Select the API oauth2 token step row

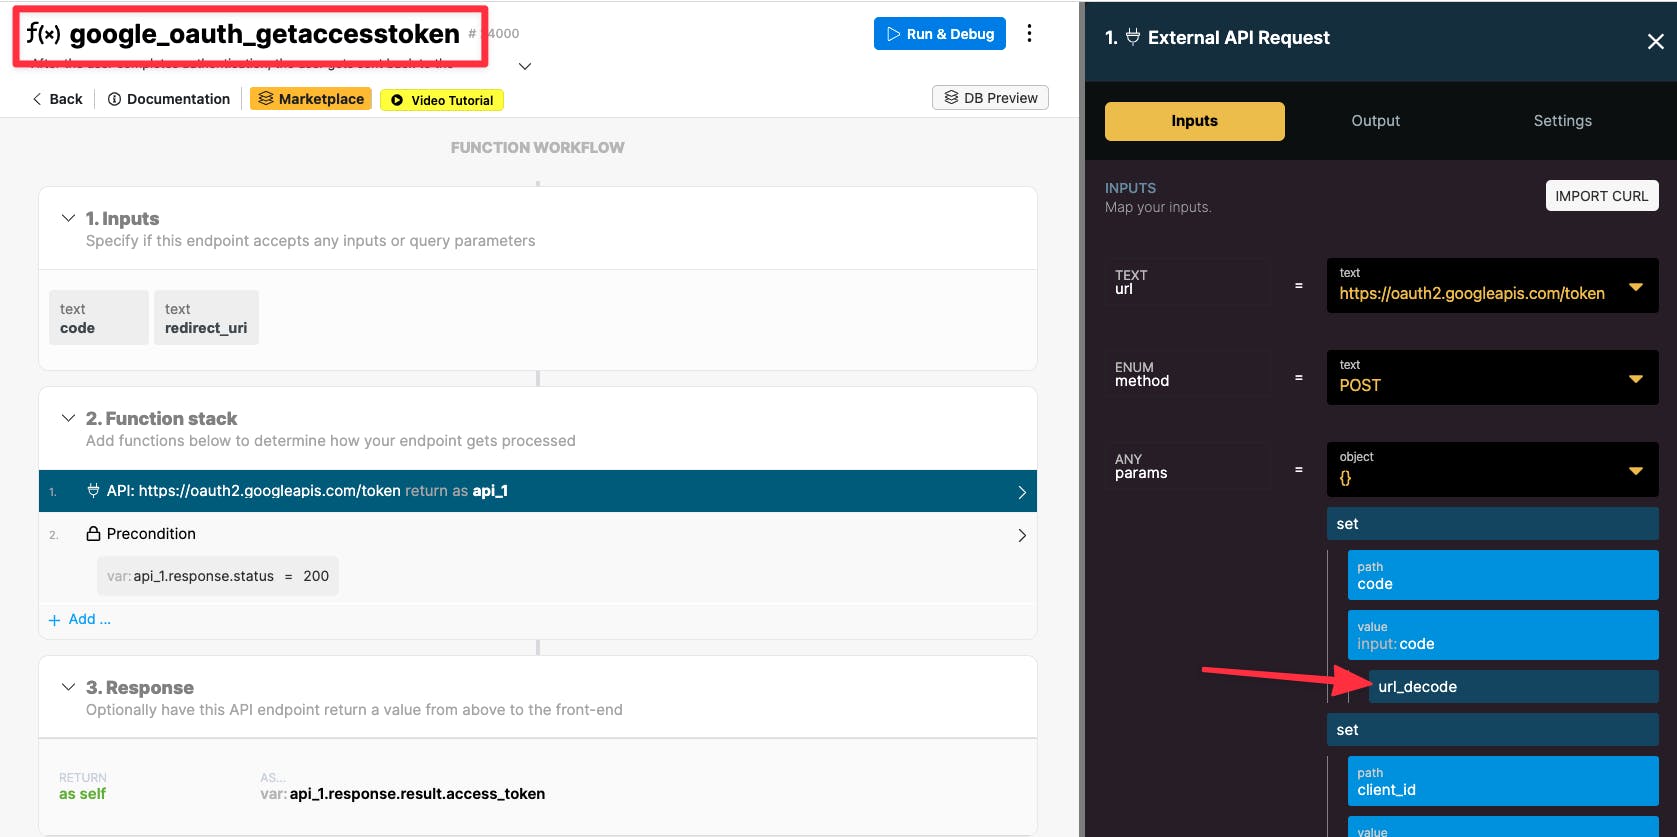click(x=538, y=491)
